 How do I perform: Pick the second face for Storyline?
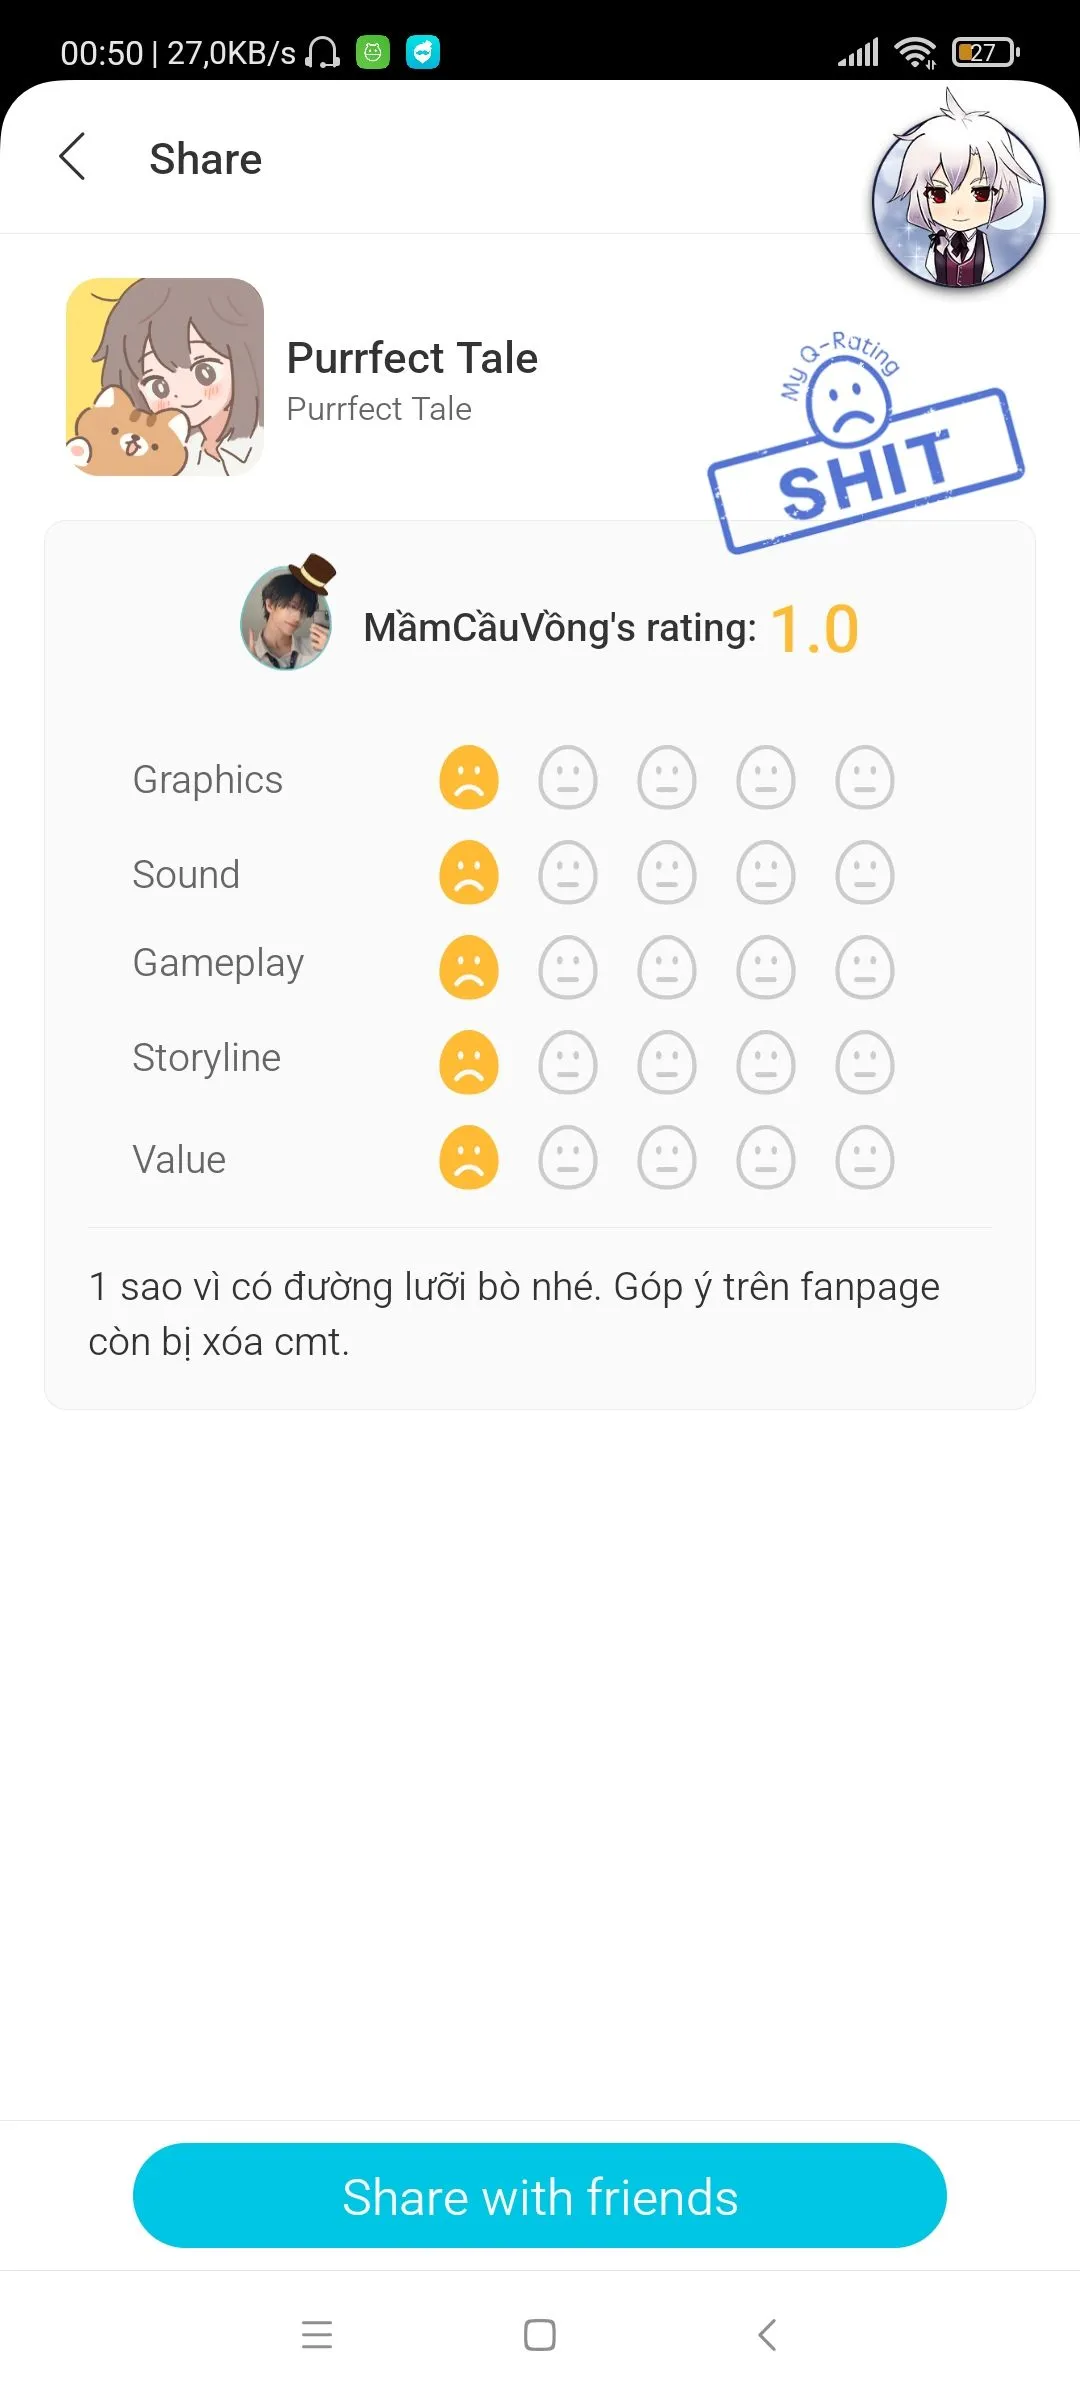coord(568,1062)
